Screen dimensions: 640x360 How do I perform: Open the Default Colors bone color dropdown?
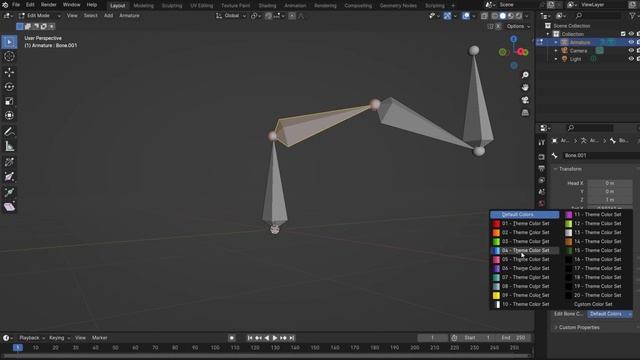coord(610,314)
